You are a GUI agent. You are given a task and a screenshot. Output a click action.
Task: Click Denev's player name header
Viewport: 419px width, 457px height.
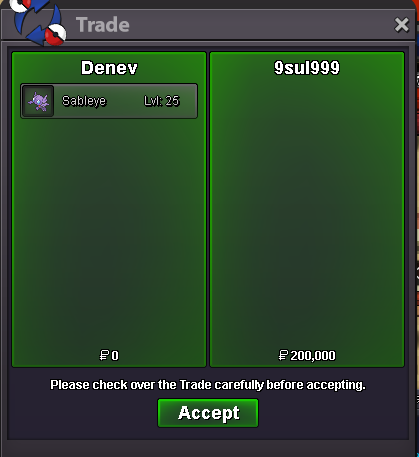coord(109,68)
